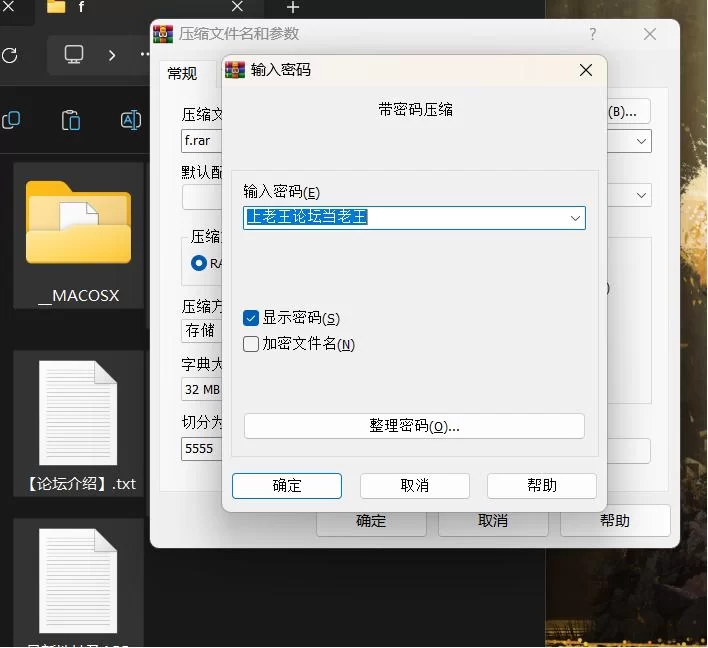The image size is (708, 648).
Task: Click the question mark help button
Action: click(592, 34)
